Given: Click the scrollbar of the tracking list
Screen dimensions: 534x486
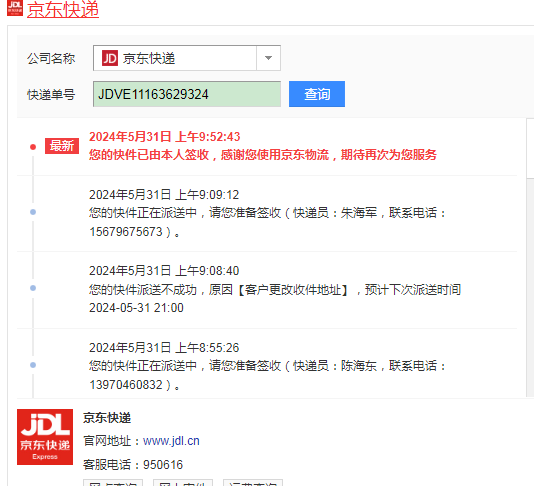Looking at the screenshot, I should (530, 258).
